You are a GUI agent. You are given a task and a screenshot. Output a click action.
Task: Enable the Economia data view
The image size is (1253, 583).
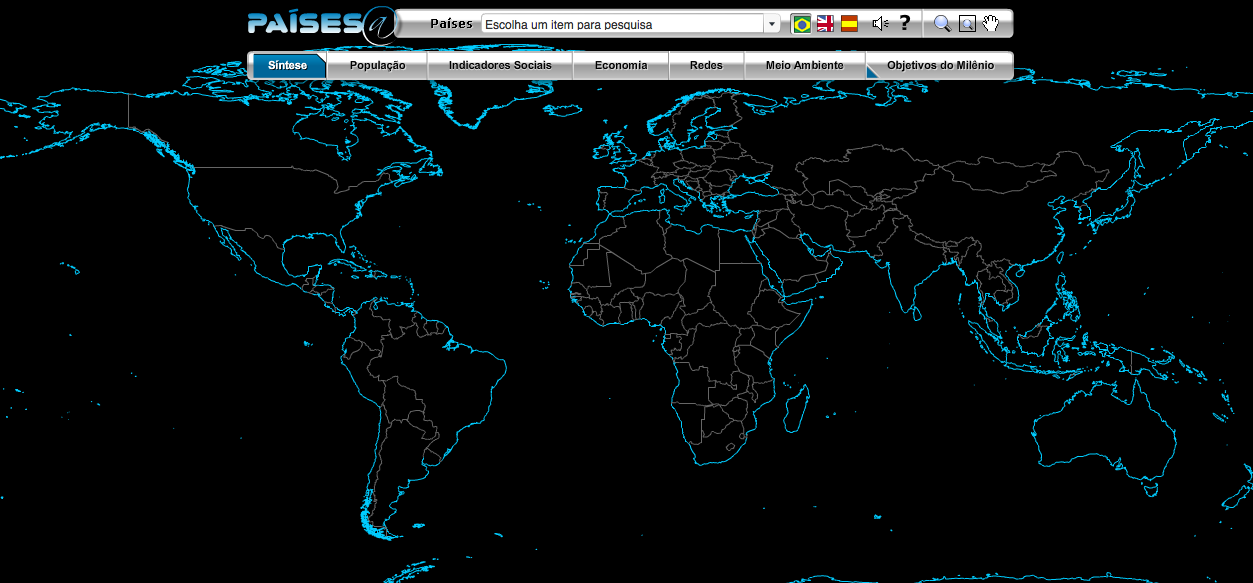pos(620,64)
